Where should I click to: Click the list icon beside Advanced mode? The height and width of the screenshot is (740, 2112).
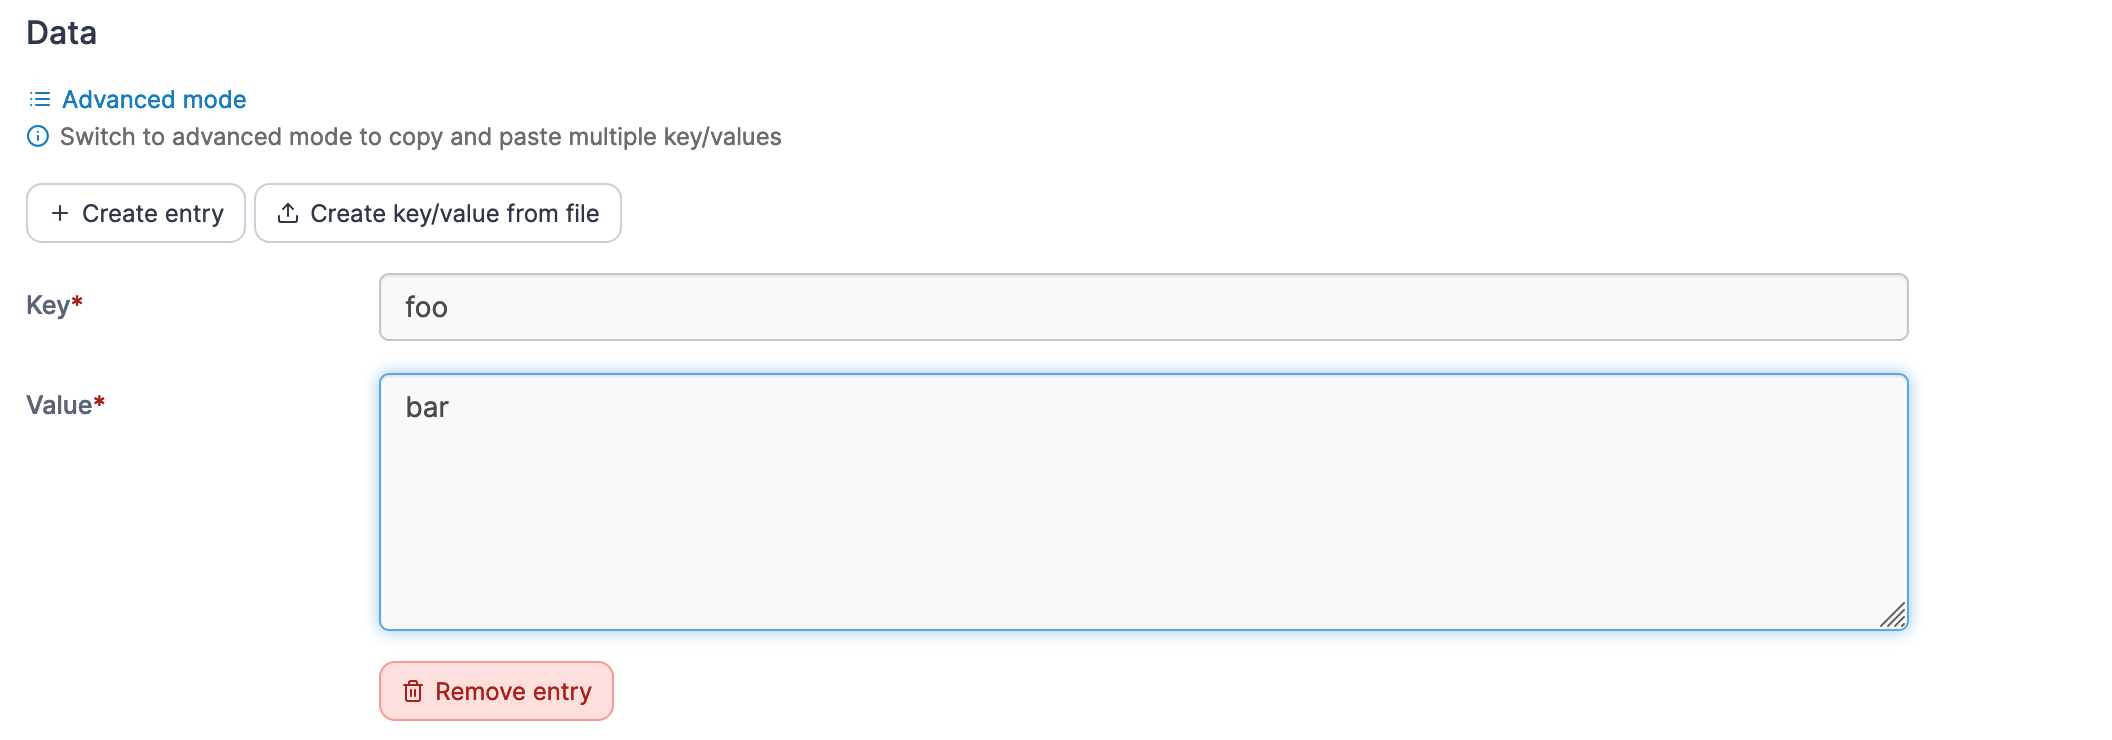point(40,99)
